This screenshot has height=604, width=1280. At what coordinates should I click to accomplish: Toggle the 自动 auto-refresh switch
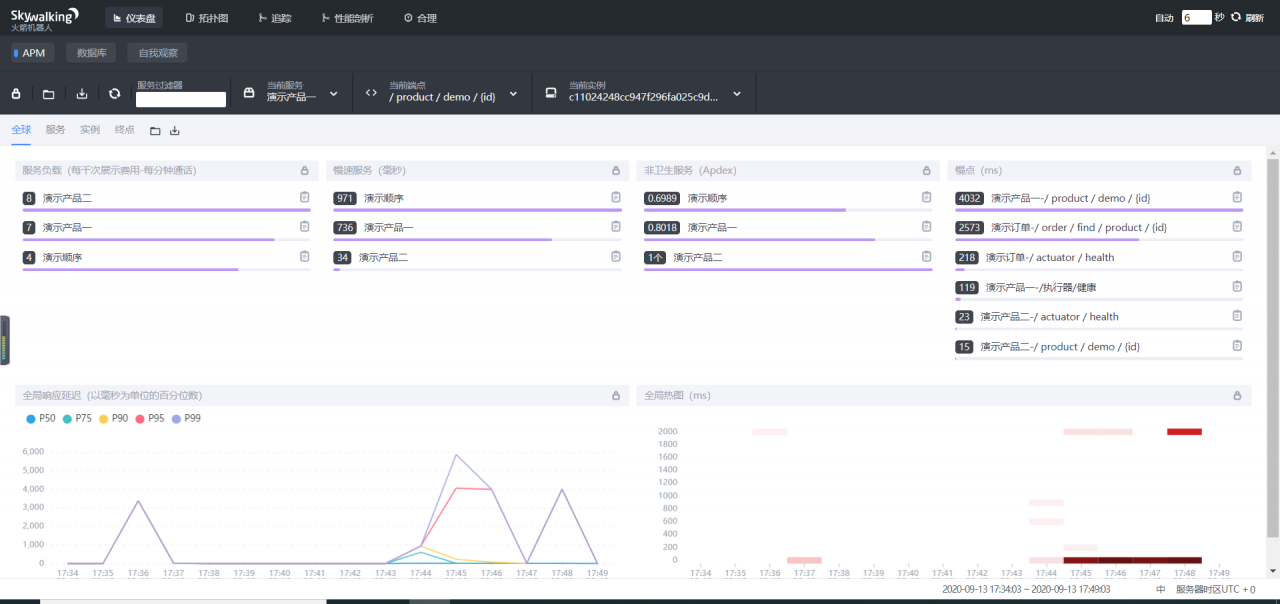pyautogui.click(x=1164, y=18)
